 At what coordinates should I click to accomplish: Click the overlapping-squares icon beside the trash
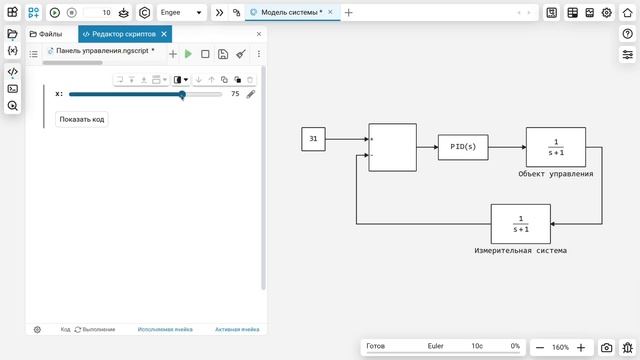(238, 80)
